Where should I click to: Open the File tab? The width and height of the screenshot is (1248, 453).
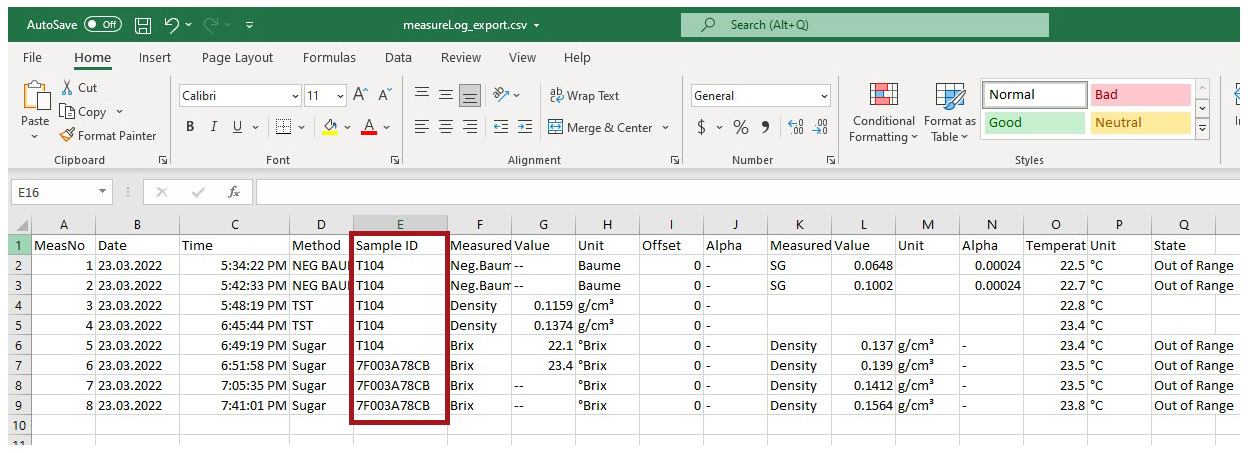(32, 58)
